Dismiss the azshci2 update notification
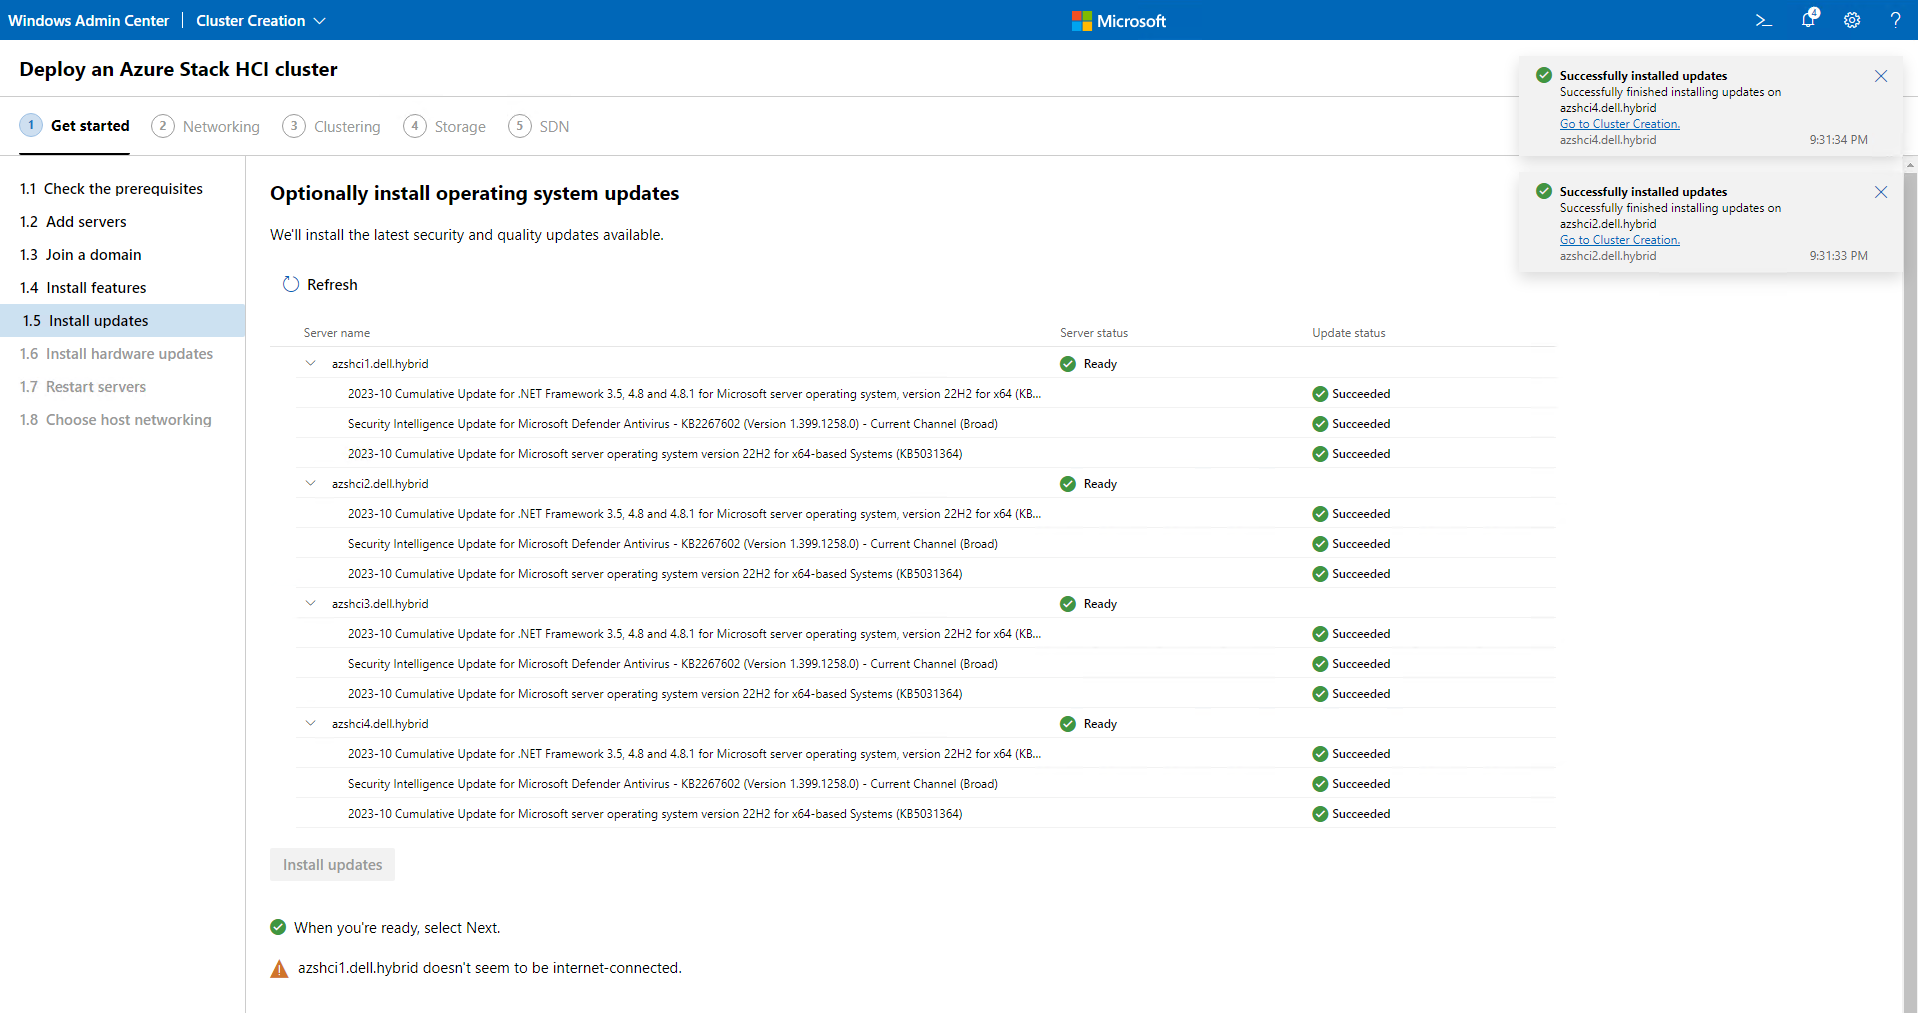Screen dimensions: 1918x1013 1880,192
